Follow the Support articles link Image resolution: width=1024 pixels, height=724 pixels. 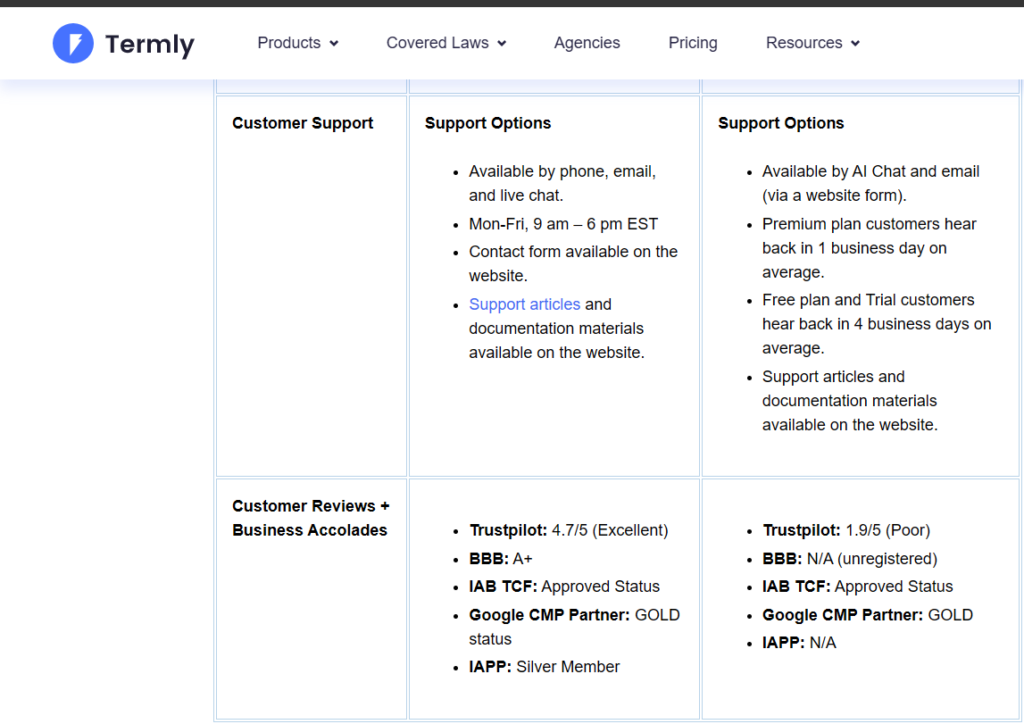(524, 304)
